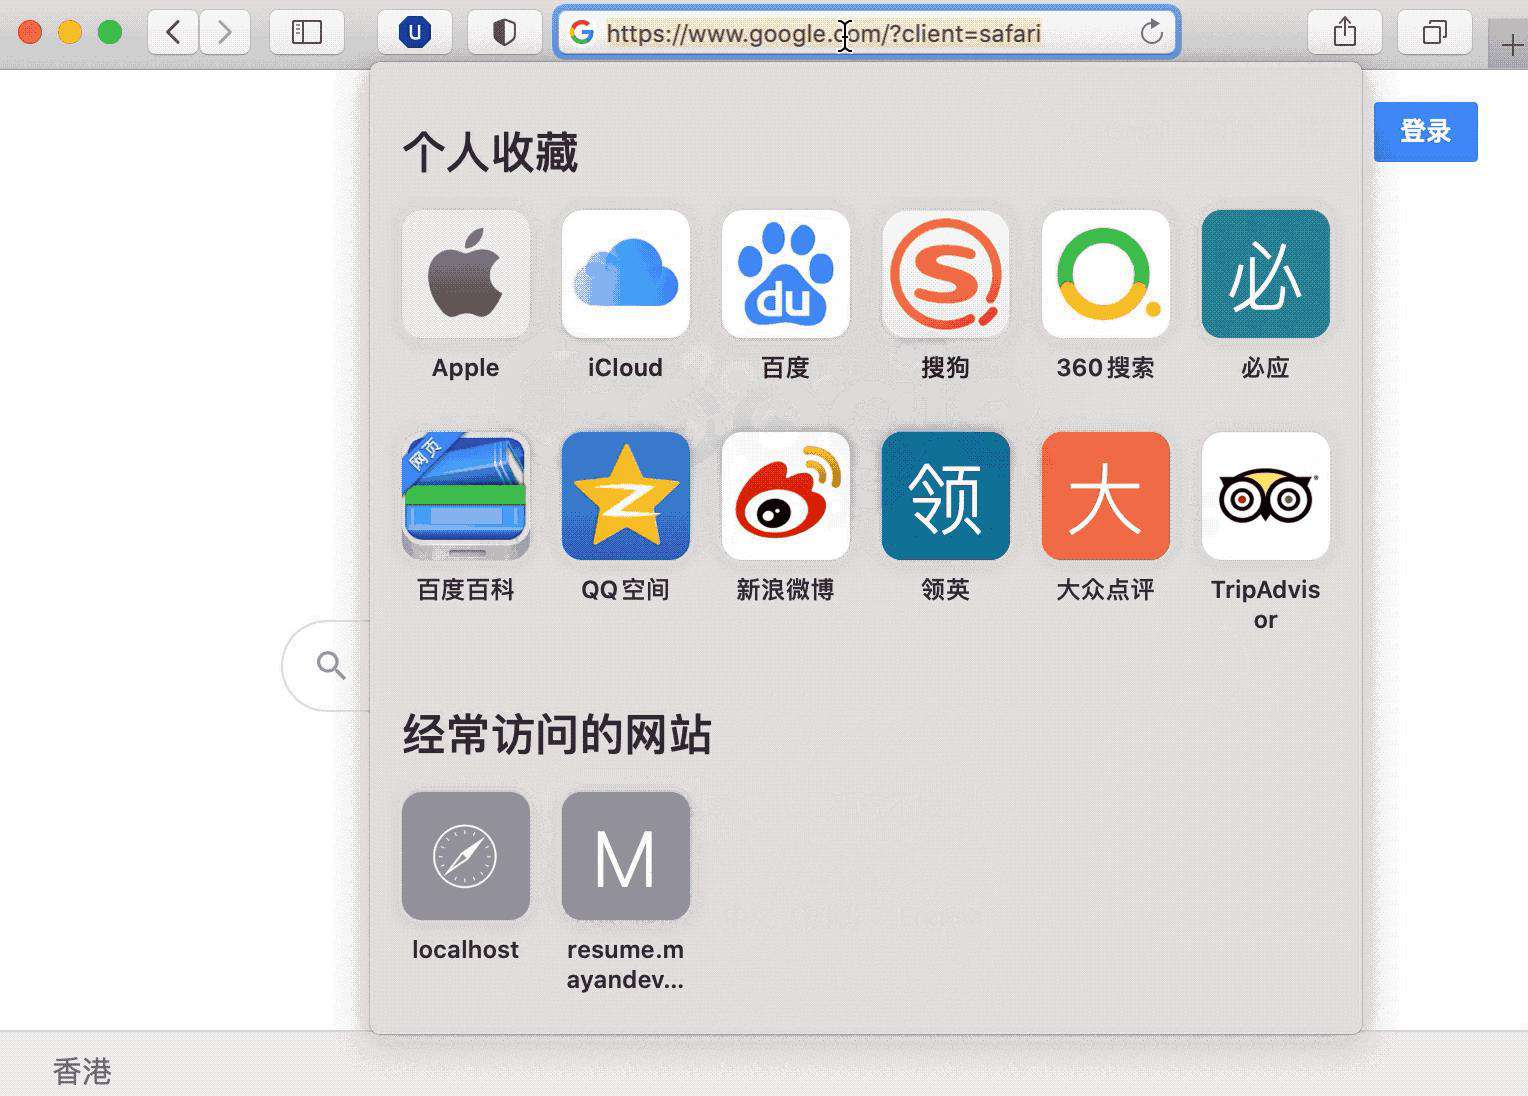
Task: Open the 大众点评 favorite
Action: click(x=1105, y=496)
